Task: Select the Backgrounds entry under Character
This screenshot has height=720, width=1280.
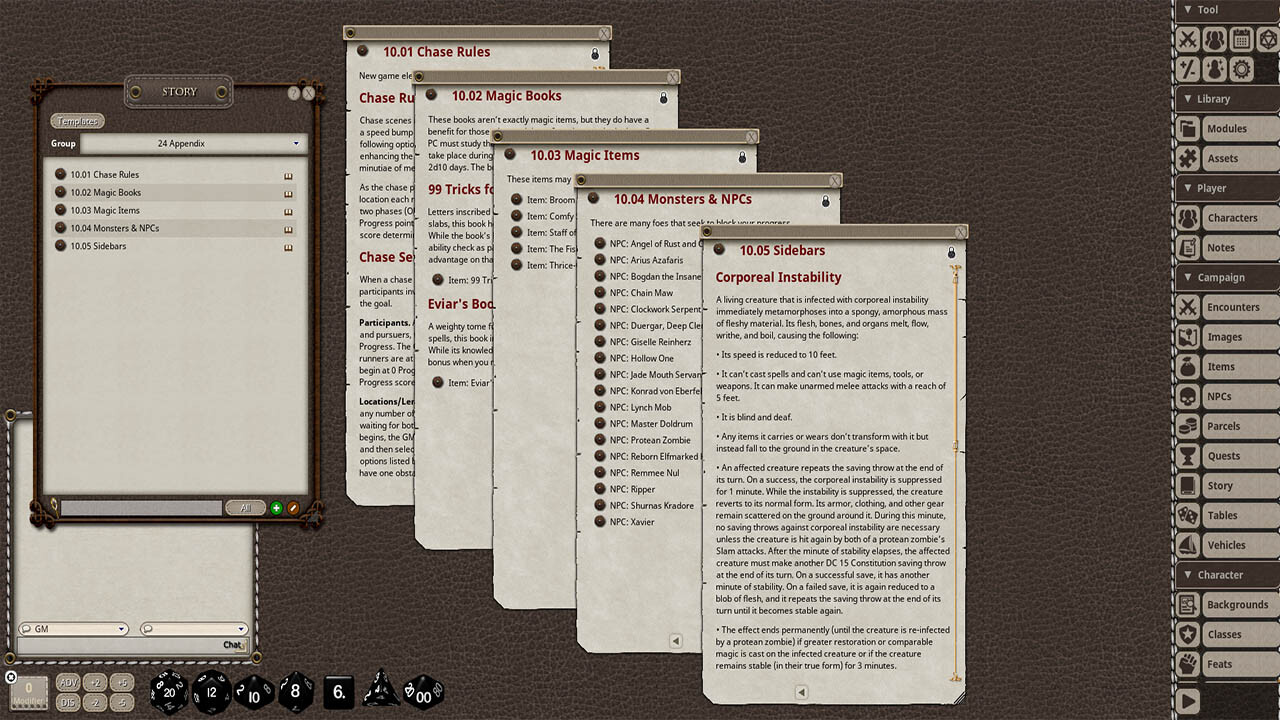Action: pos(1238,604)
